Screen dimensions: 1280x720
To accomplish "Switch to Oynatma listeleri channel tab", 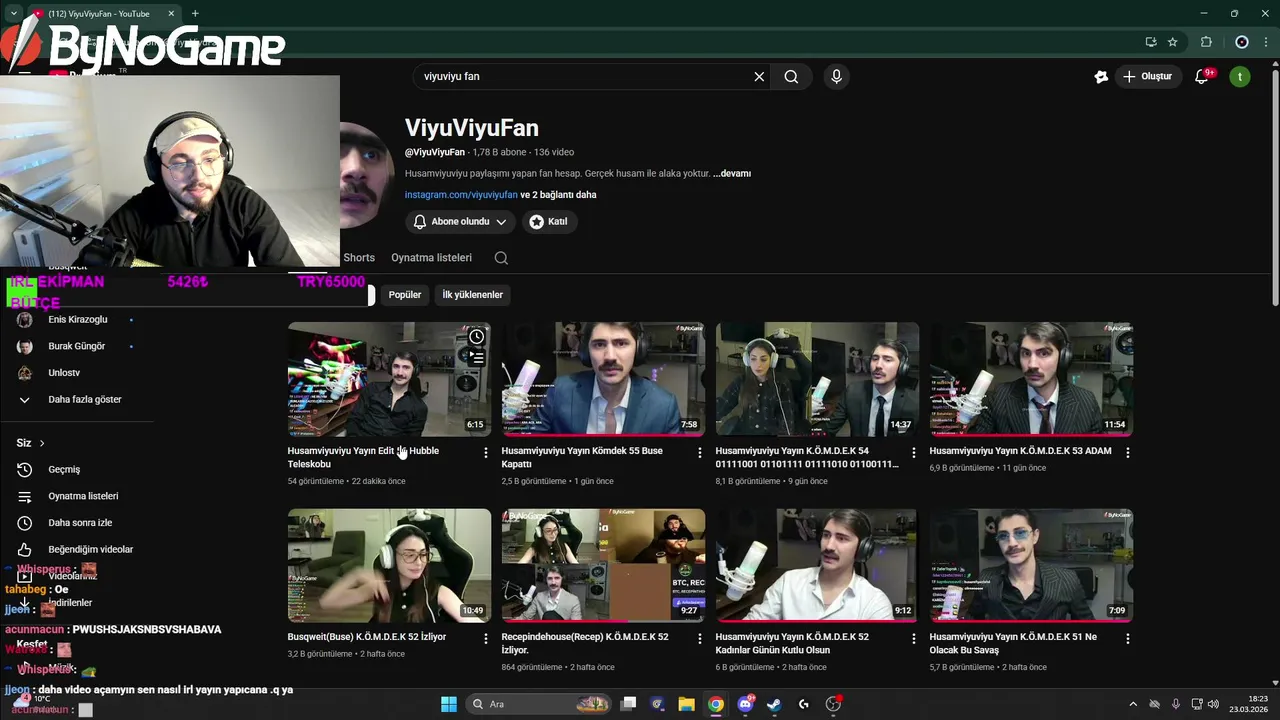I will [431, 258].
